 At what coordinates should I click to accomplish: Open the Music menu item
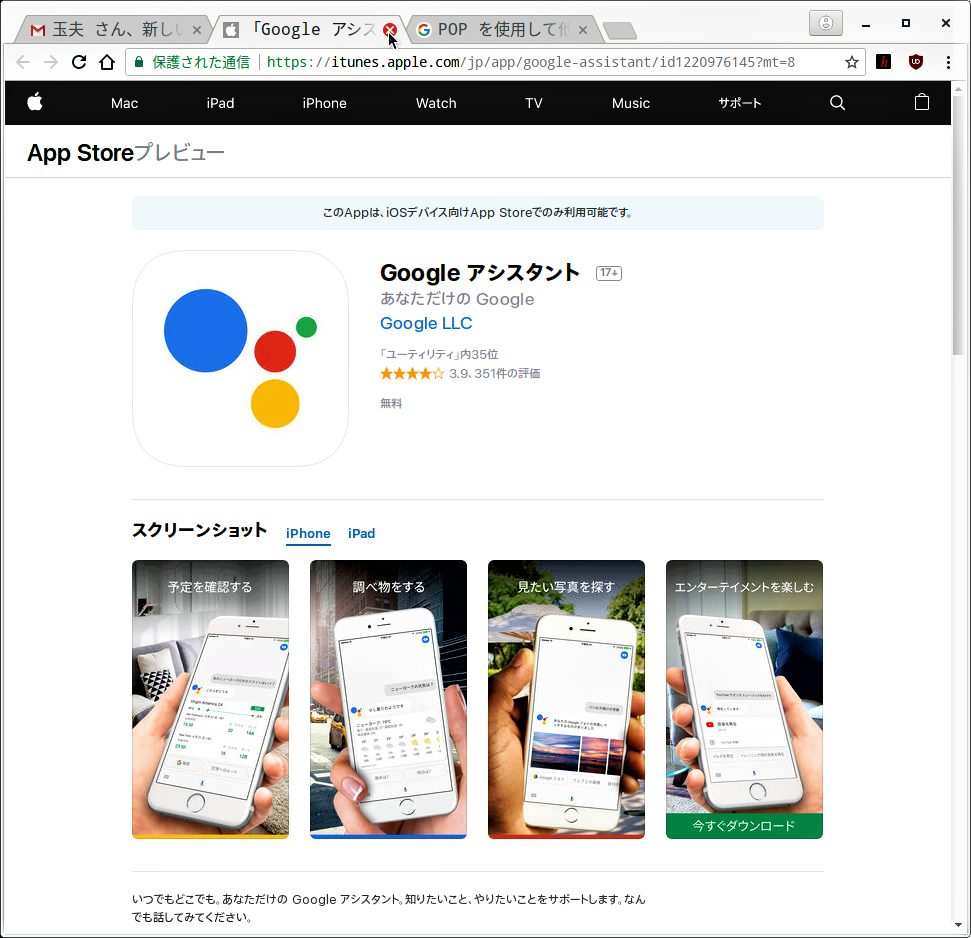631,103
